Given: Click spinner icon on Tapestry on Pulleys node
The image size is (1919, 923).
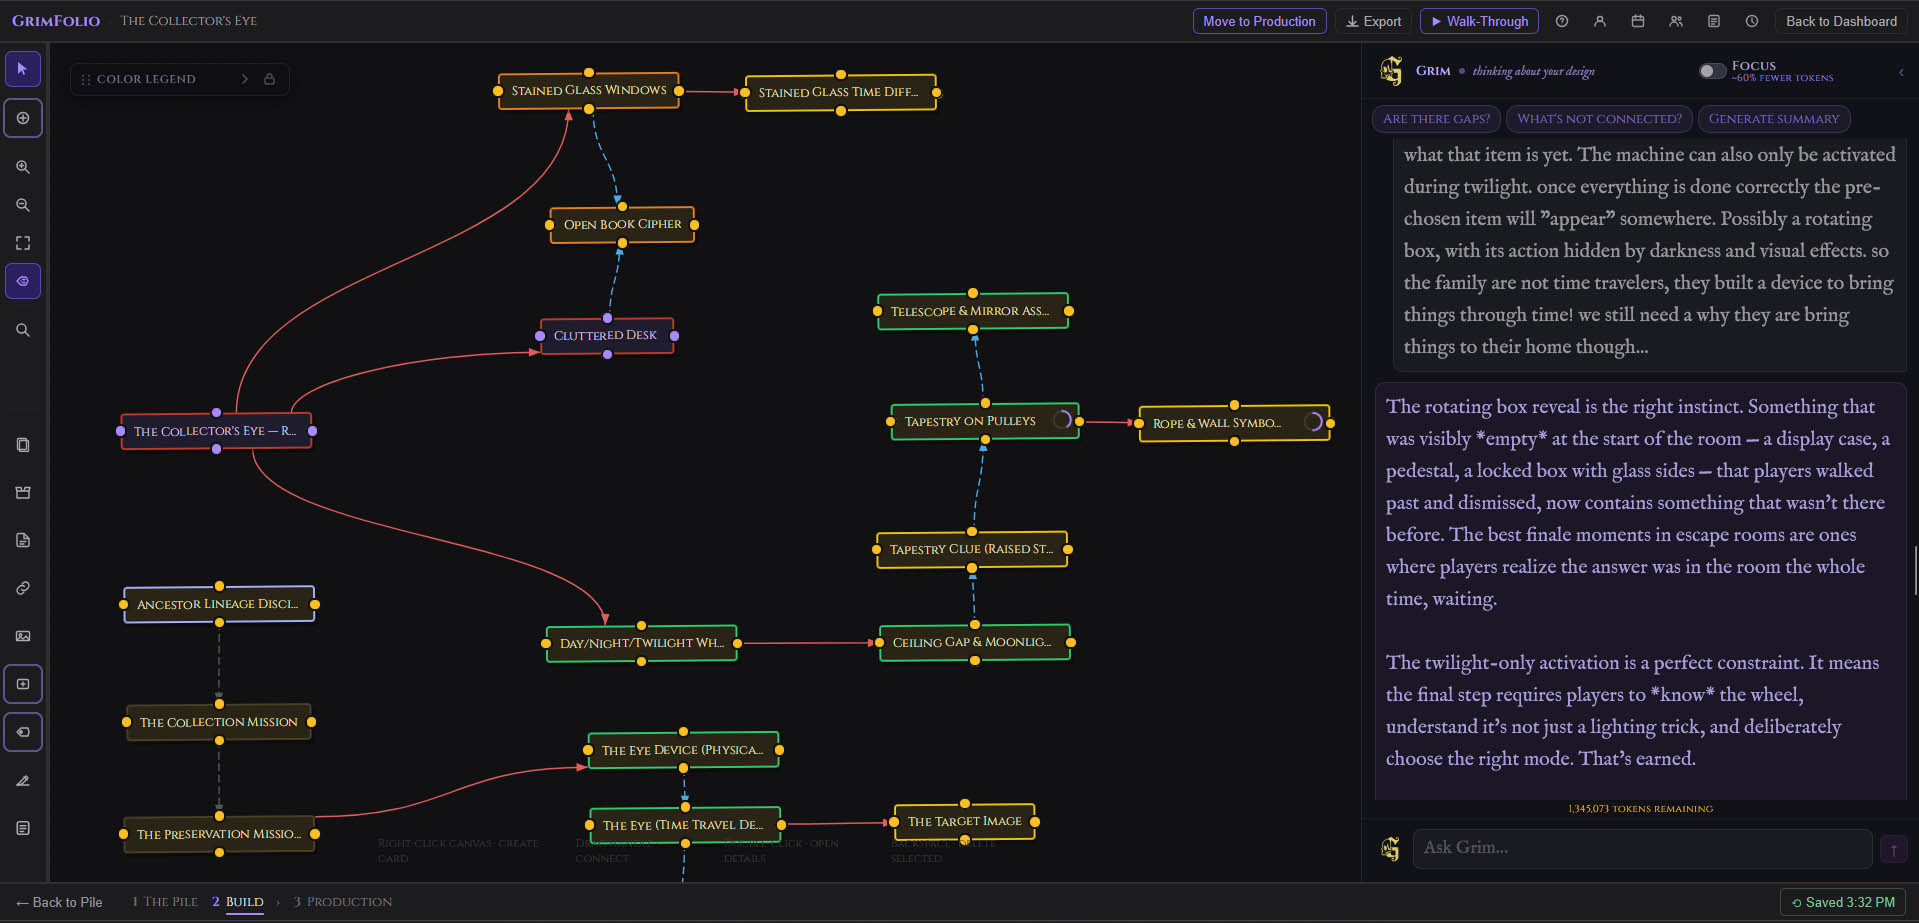Looking at the screenshot, I should click(1062, 420).
